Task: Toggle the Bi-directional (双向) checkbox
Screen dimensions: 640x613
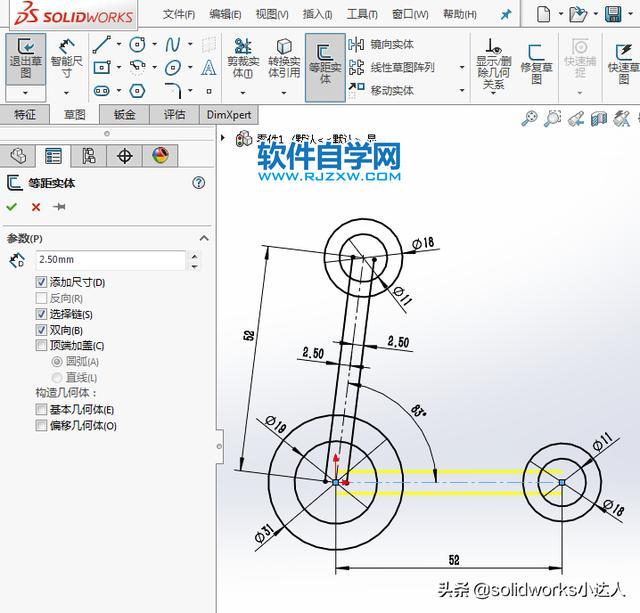Action: pos(41,330)
